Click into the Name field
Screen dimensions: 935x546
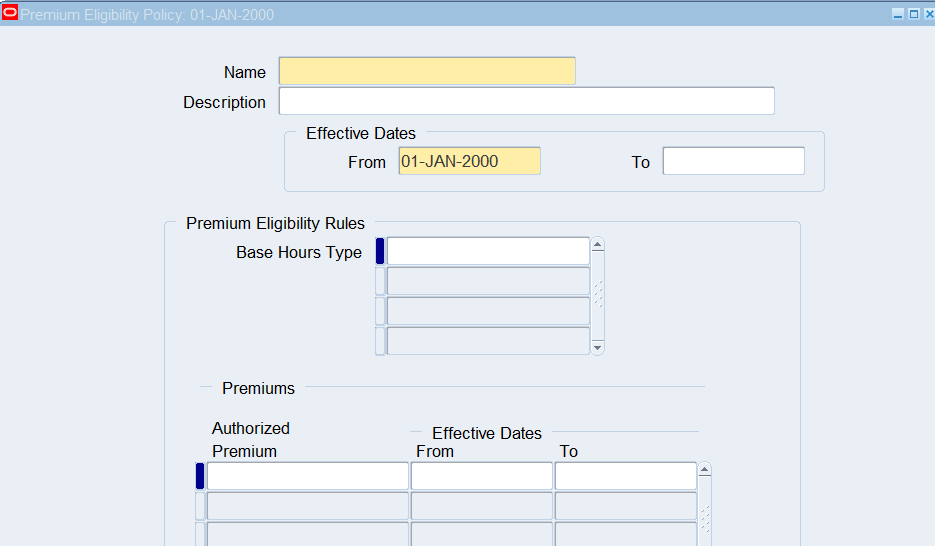pos(427,71)
